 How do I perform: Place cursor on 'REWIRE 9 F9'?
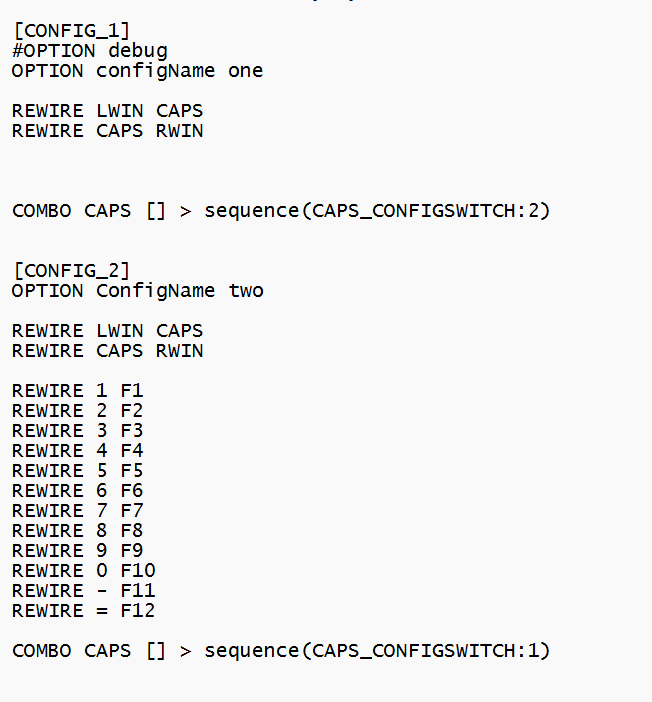[x=77, y=550]
